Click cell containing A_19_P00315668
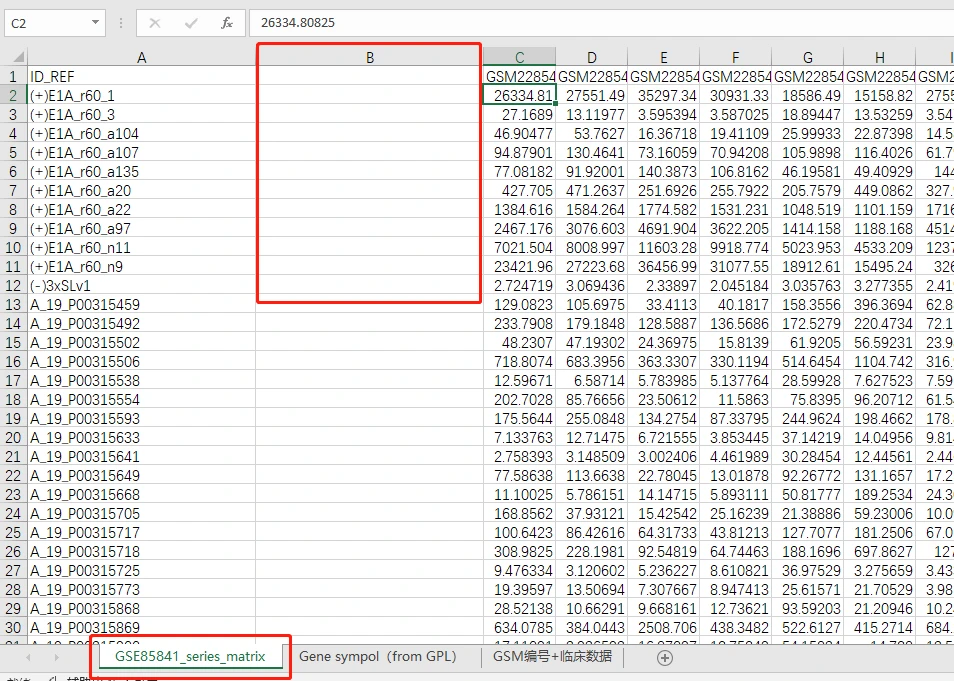This screenshot has height=681, width=954. point(141,495)
